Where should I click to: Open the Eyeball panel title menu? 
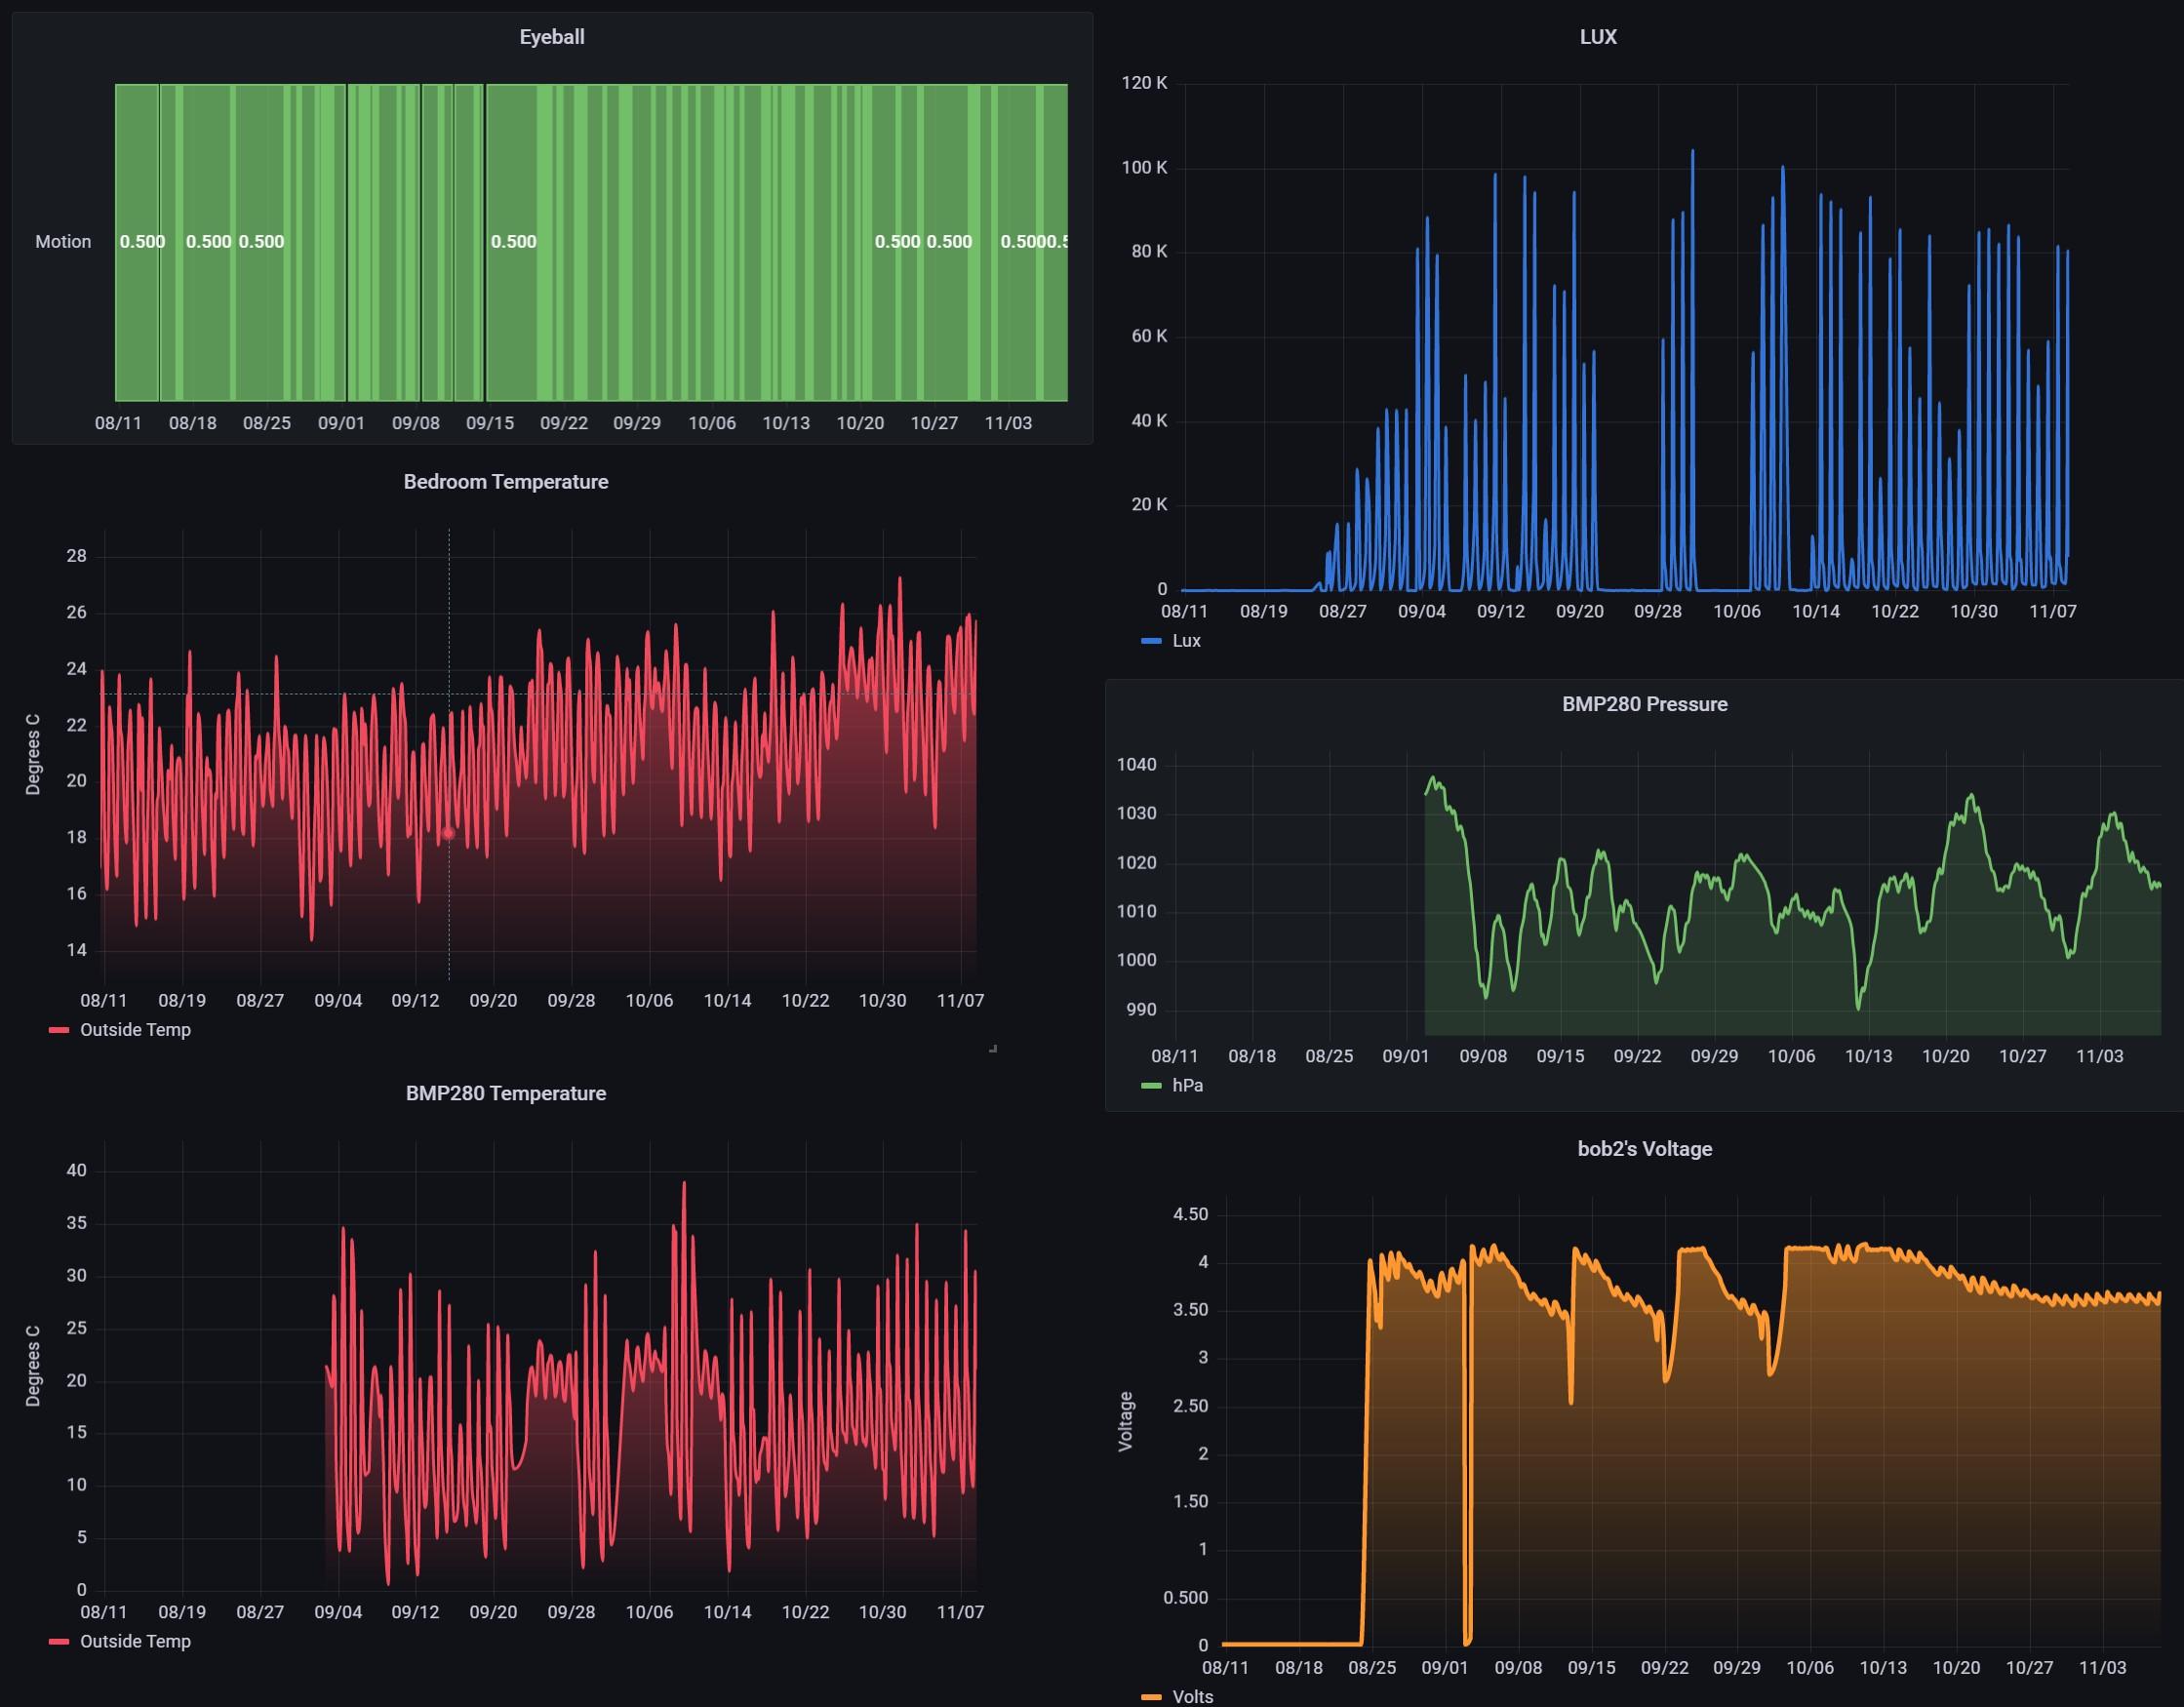coord(551,37)
